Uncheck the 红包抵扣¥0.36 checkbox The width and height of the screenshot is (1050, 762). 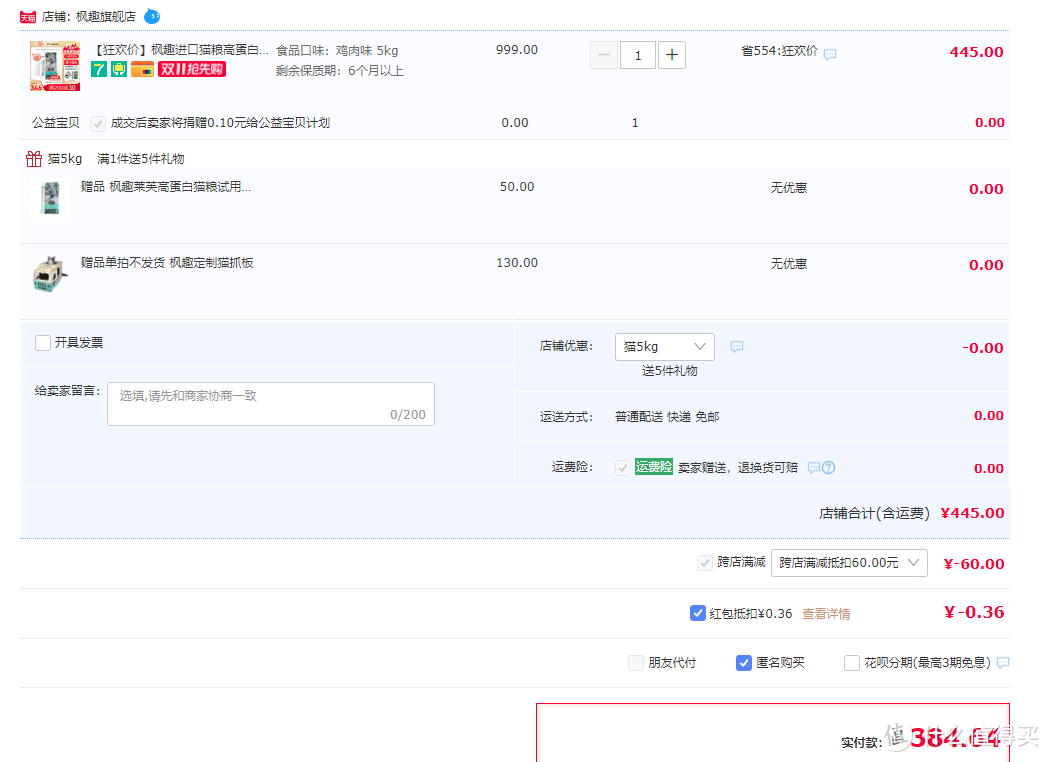pos(698,613)
